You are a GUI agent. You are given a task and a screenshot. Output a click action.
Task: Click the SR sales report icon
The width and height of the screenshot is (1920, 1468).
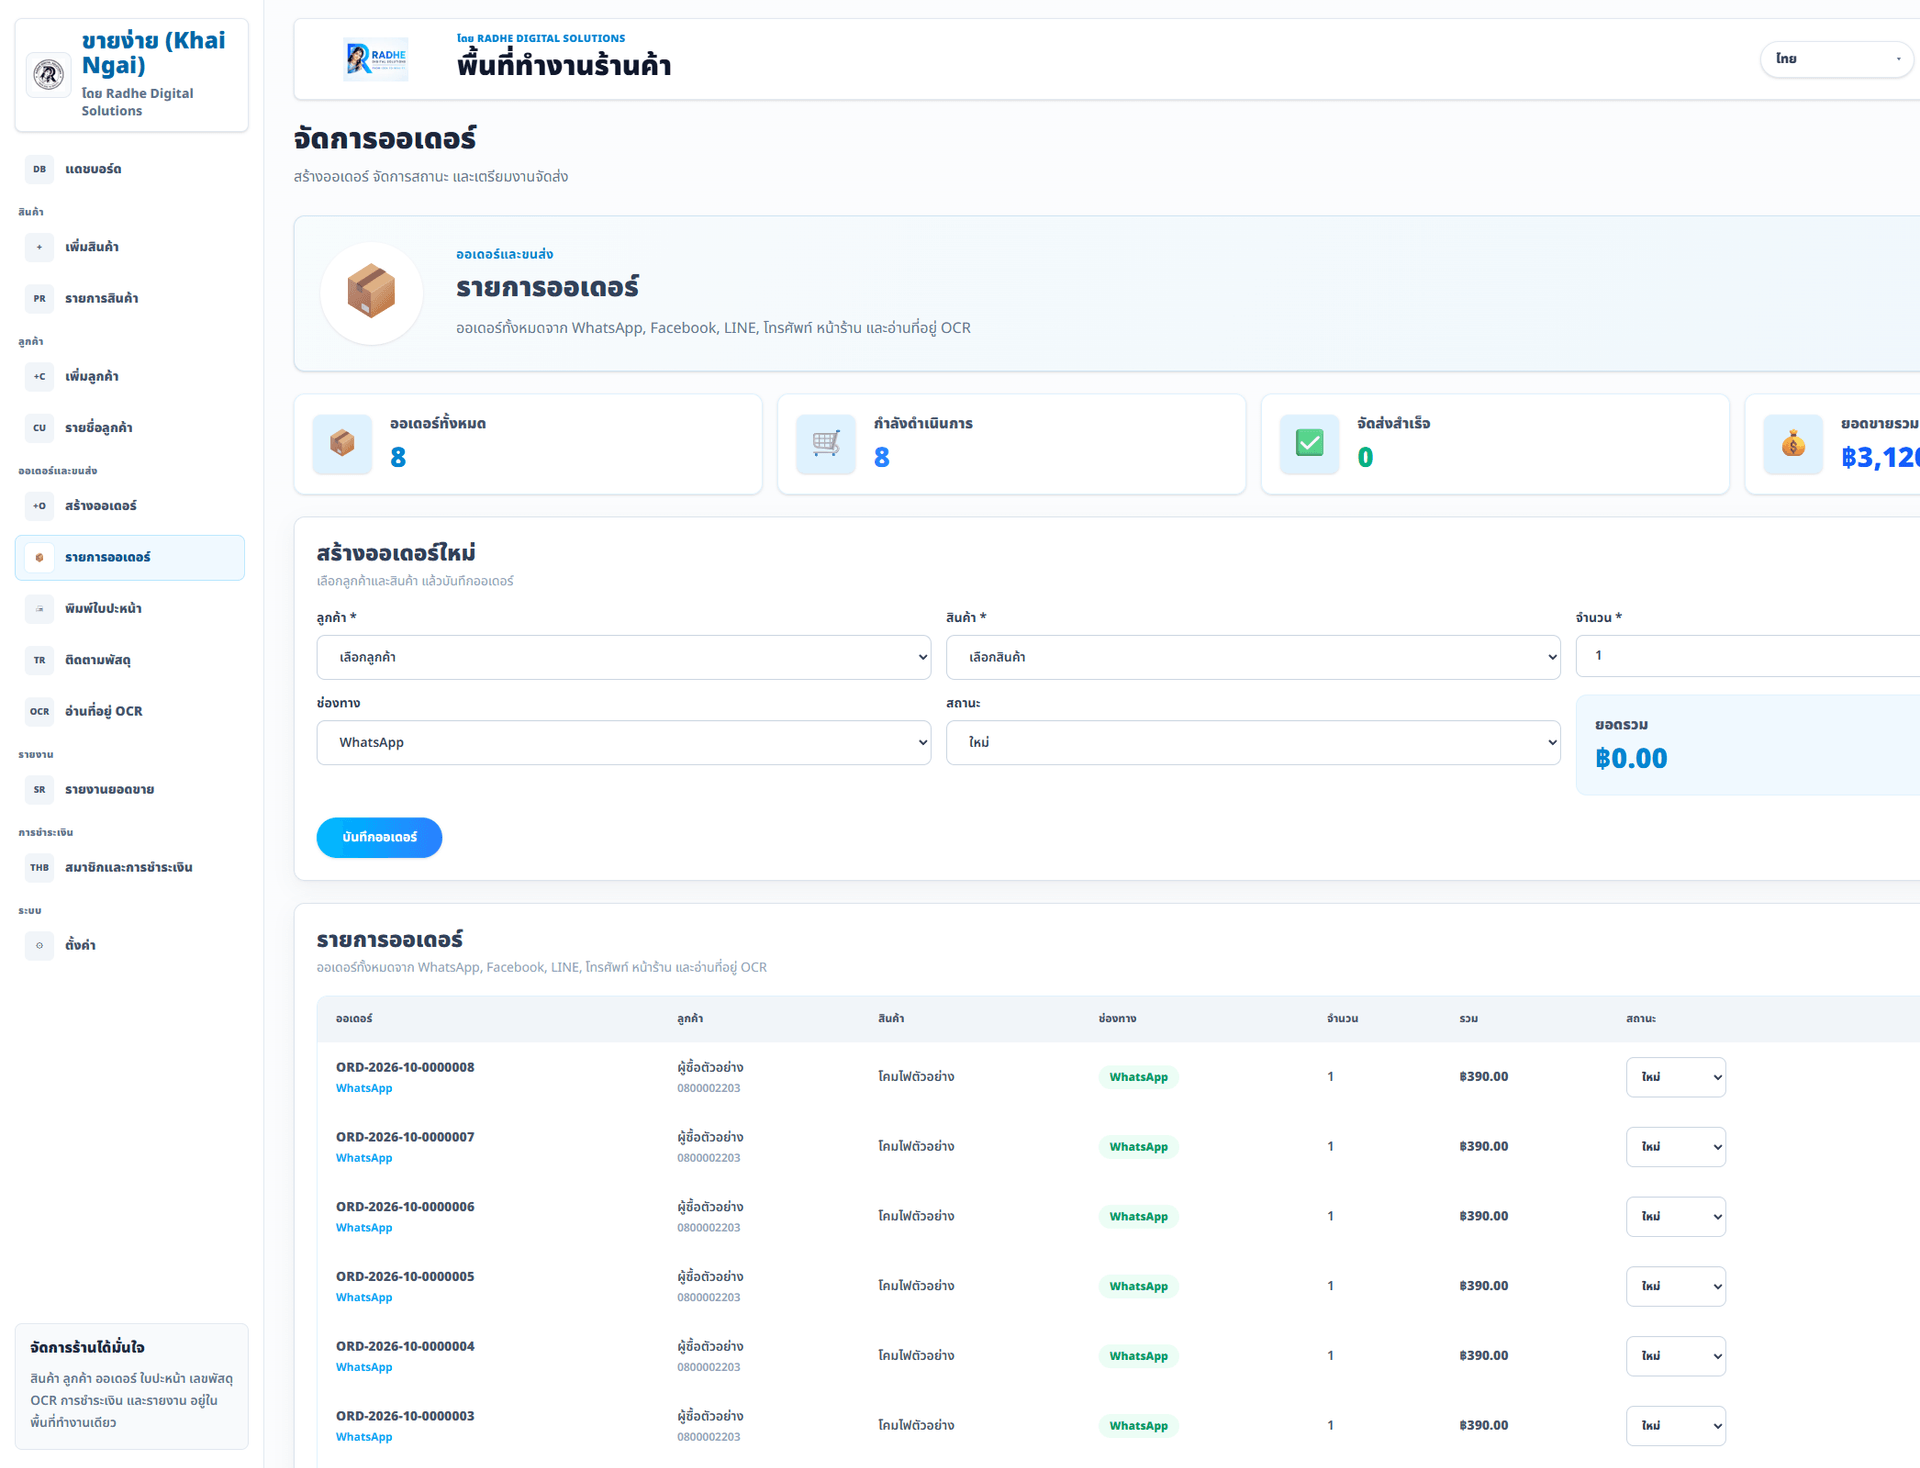[x=39, y=789]
